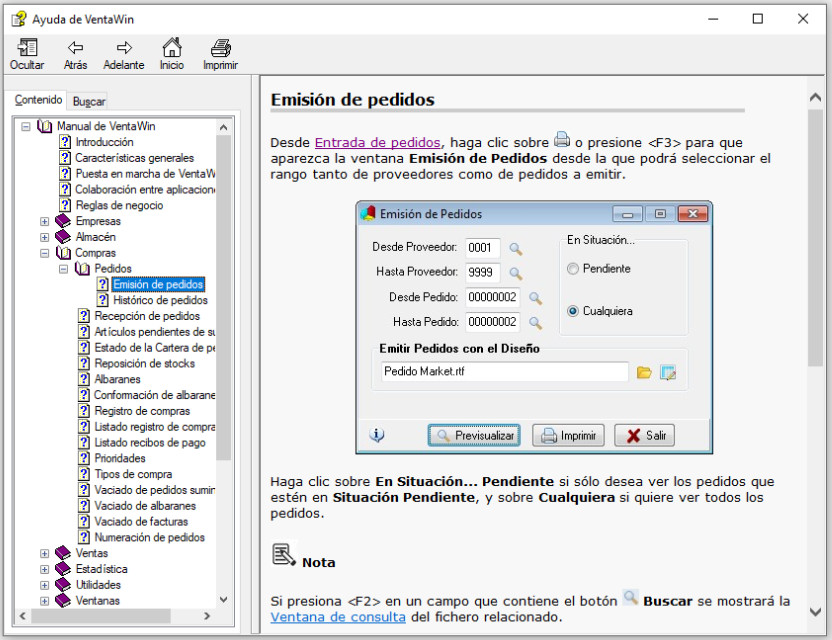This screenshot has width=832, height=640.
Task: Select the Cualquiera radio button
Action: [573, 311]
